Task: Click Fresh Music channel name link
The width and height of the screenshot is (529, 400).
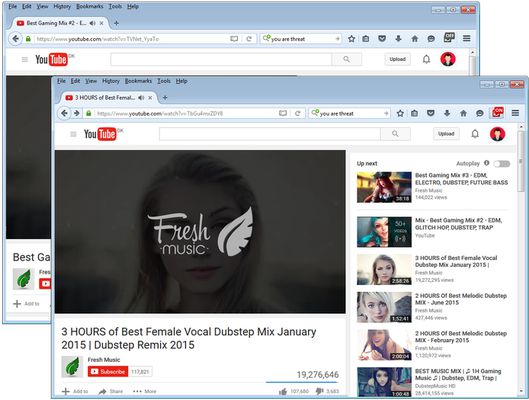Action: click(x=104, y=360)
